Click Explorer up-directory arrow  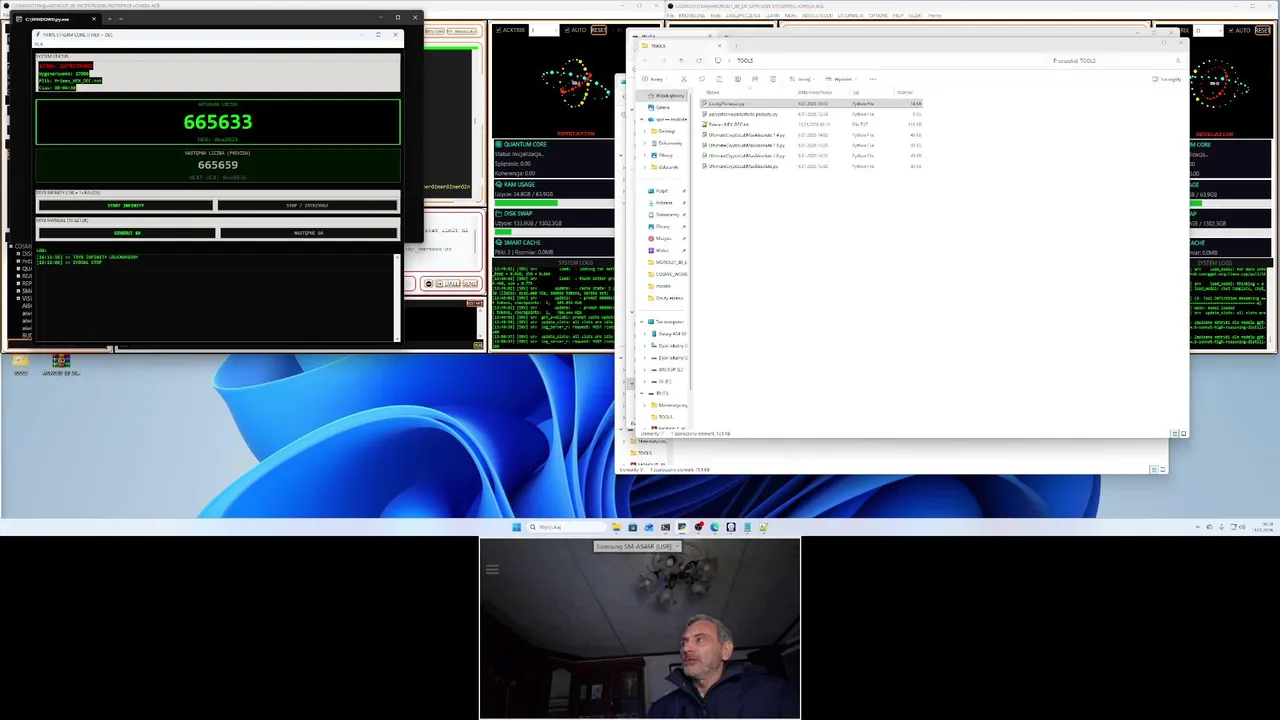click(x=682, y=60)
